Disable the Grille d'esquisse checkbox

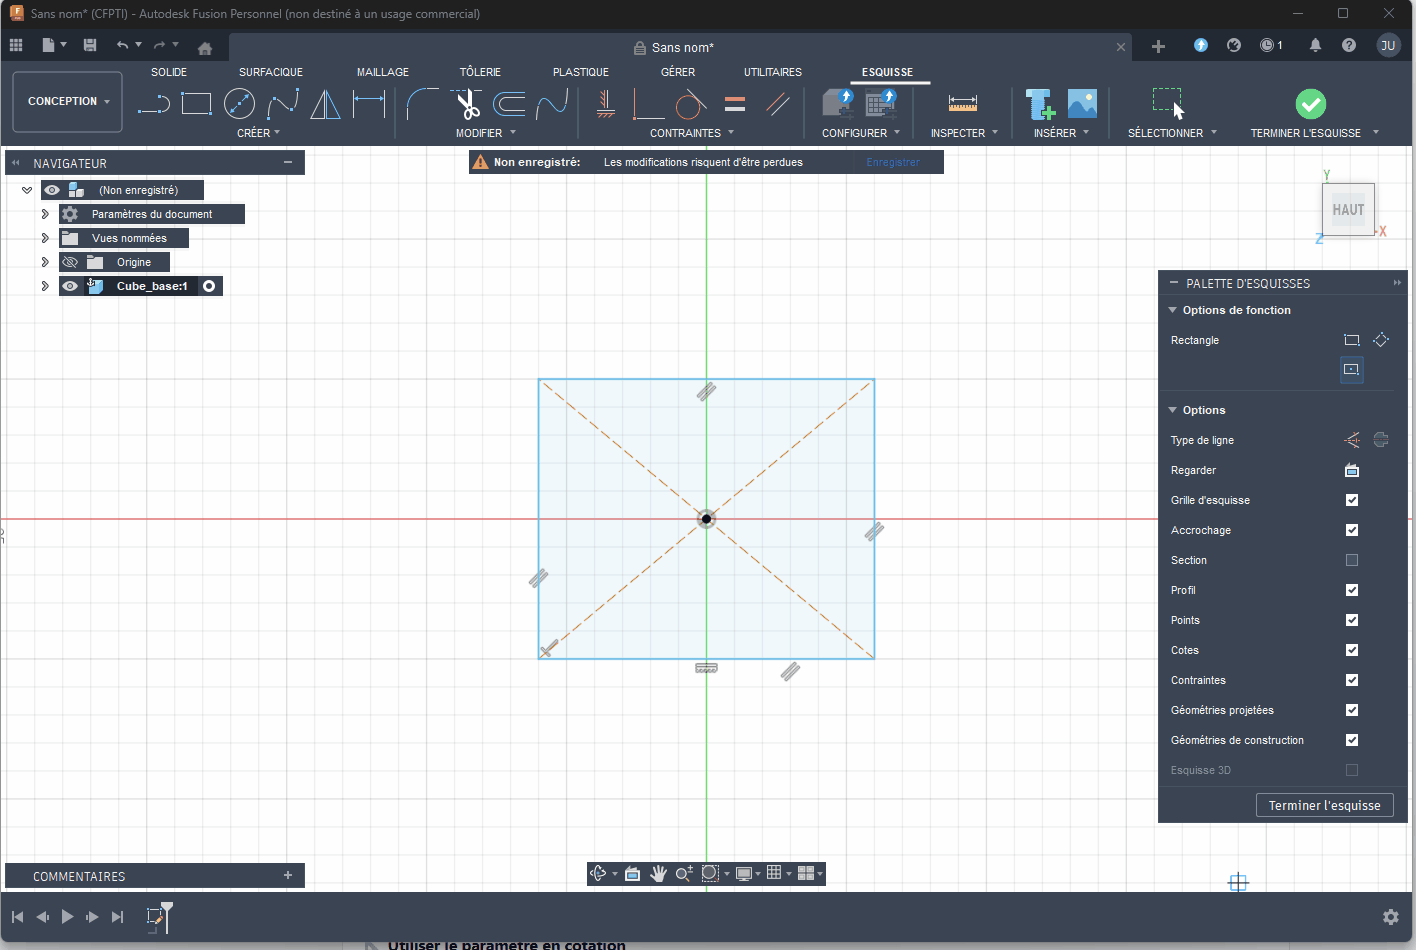click(x=1351, y=500)
